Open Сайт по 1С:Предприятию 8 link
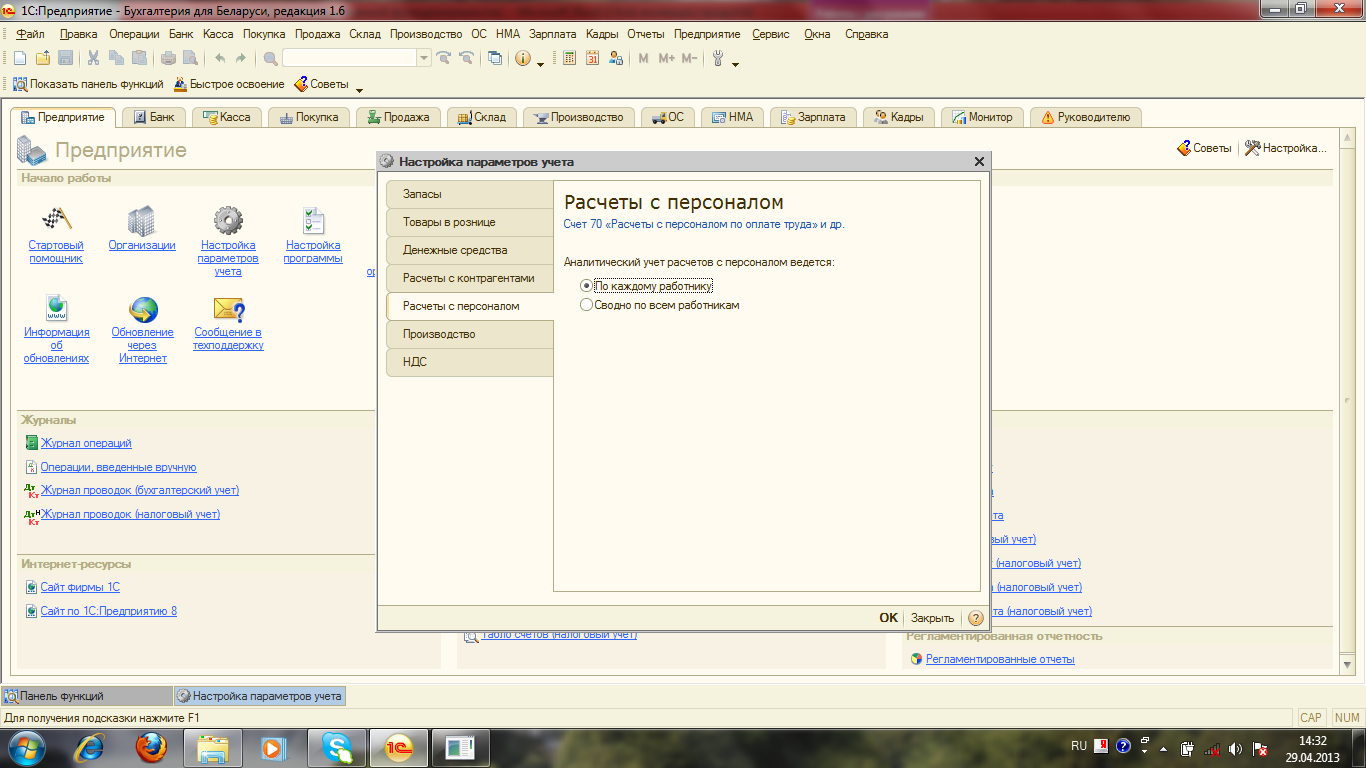 click(x=109, y=611)
